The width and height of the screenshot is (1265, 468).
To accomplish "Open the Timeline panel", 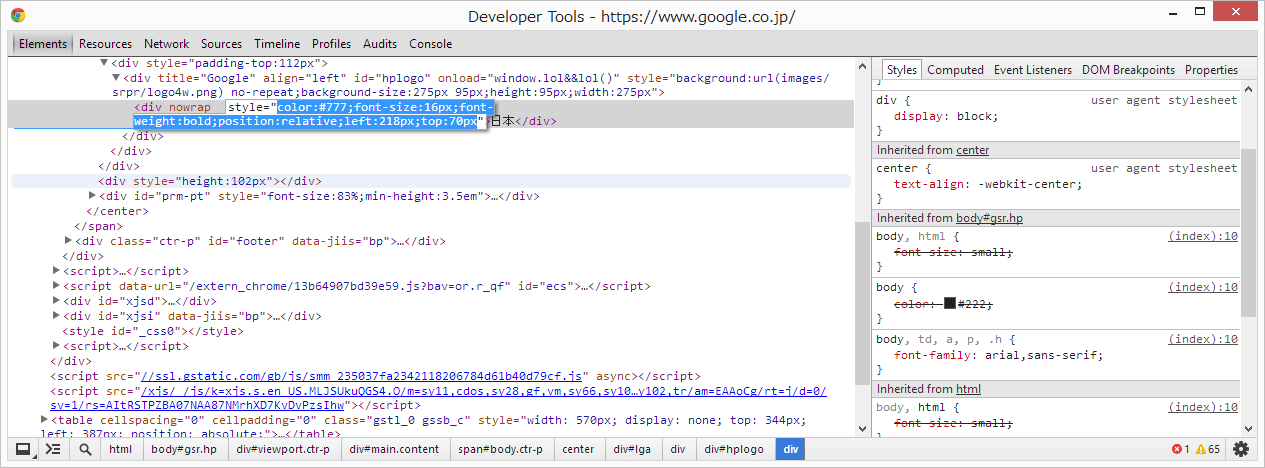I will click(x=277, y=44).
